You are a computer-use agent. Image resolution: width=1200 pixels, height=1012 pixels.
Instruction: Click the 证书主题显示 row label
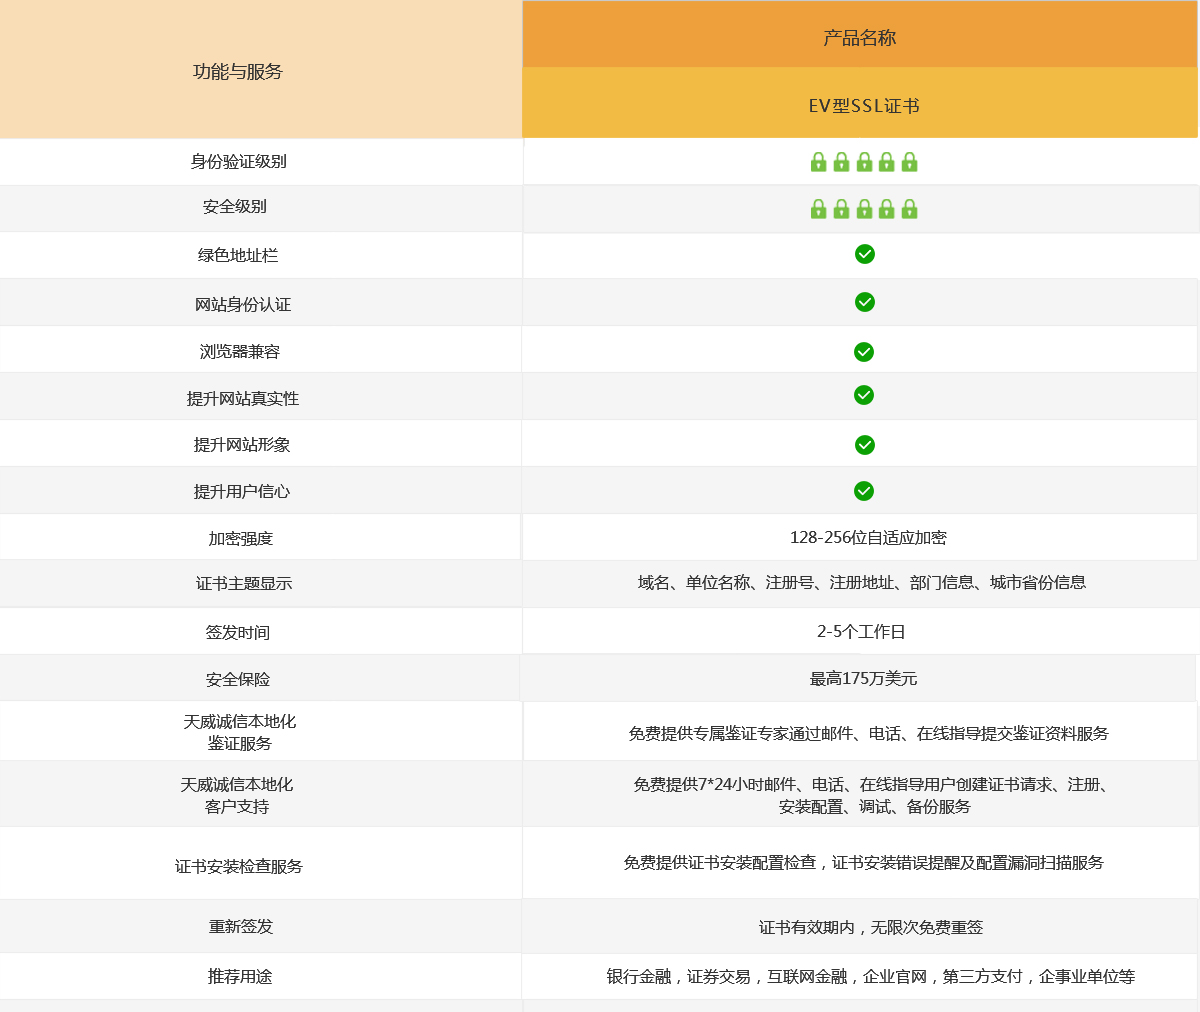point(244,583)
